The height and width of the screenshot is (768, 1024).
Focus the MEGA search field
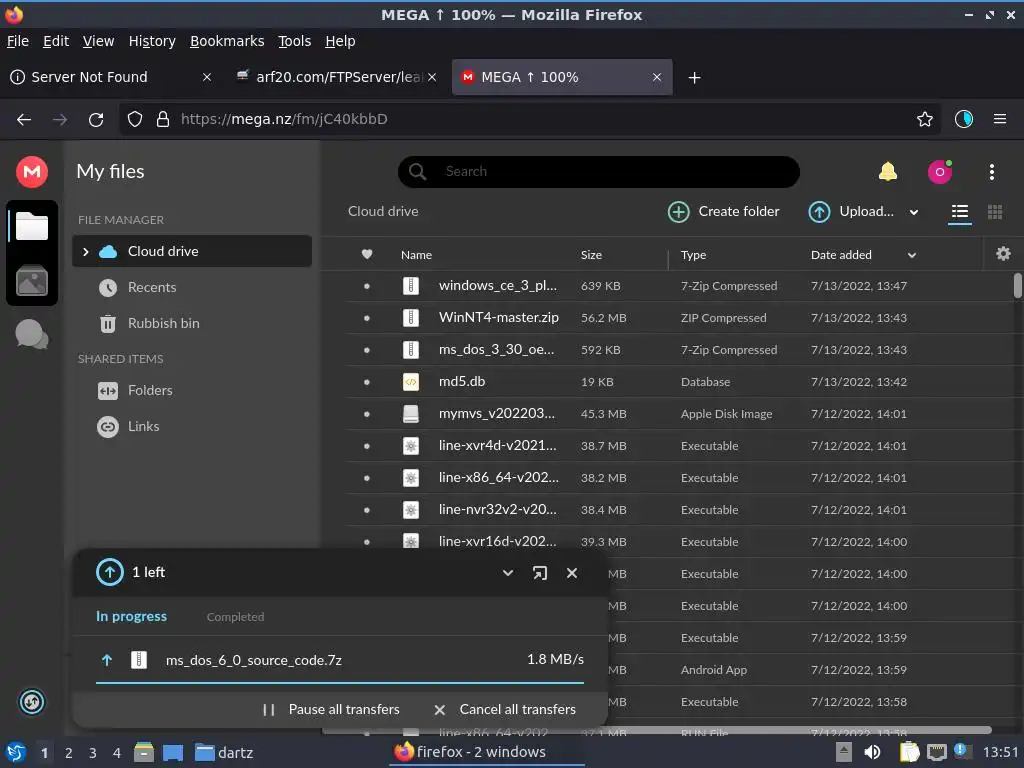pyautogui.click(x=598, y=172)
